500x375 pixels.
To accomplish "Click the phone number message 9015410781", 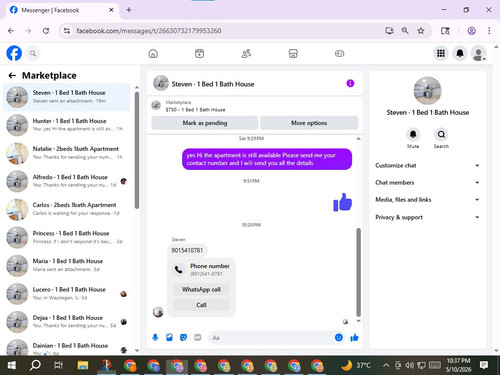I will coord(187,250).
